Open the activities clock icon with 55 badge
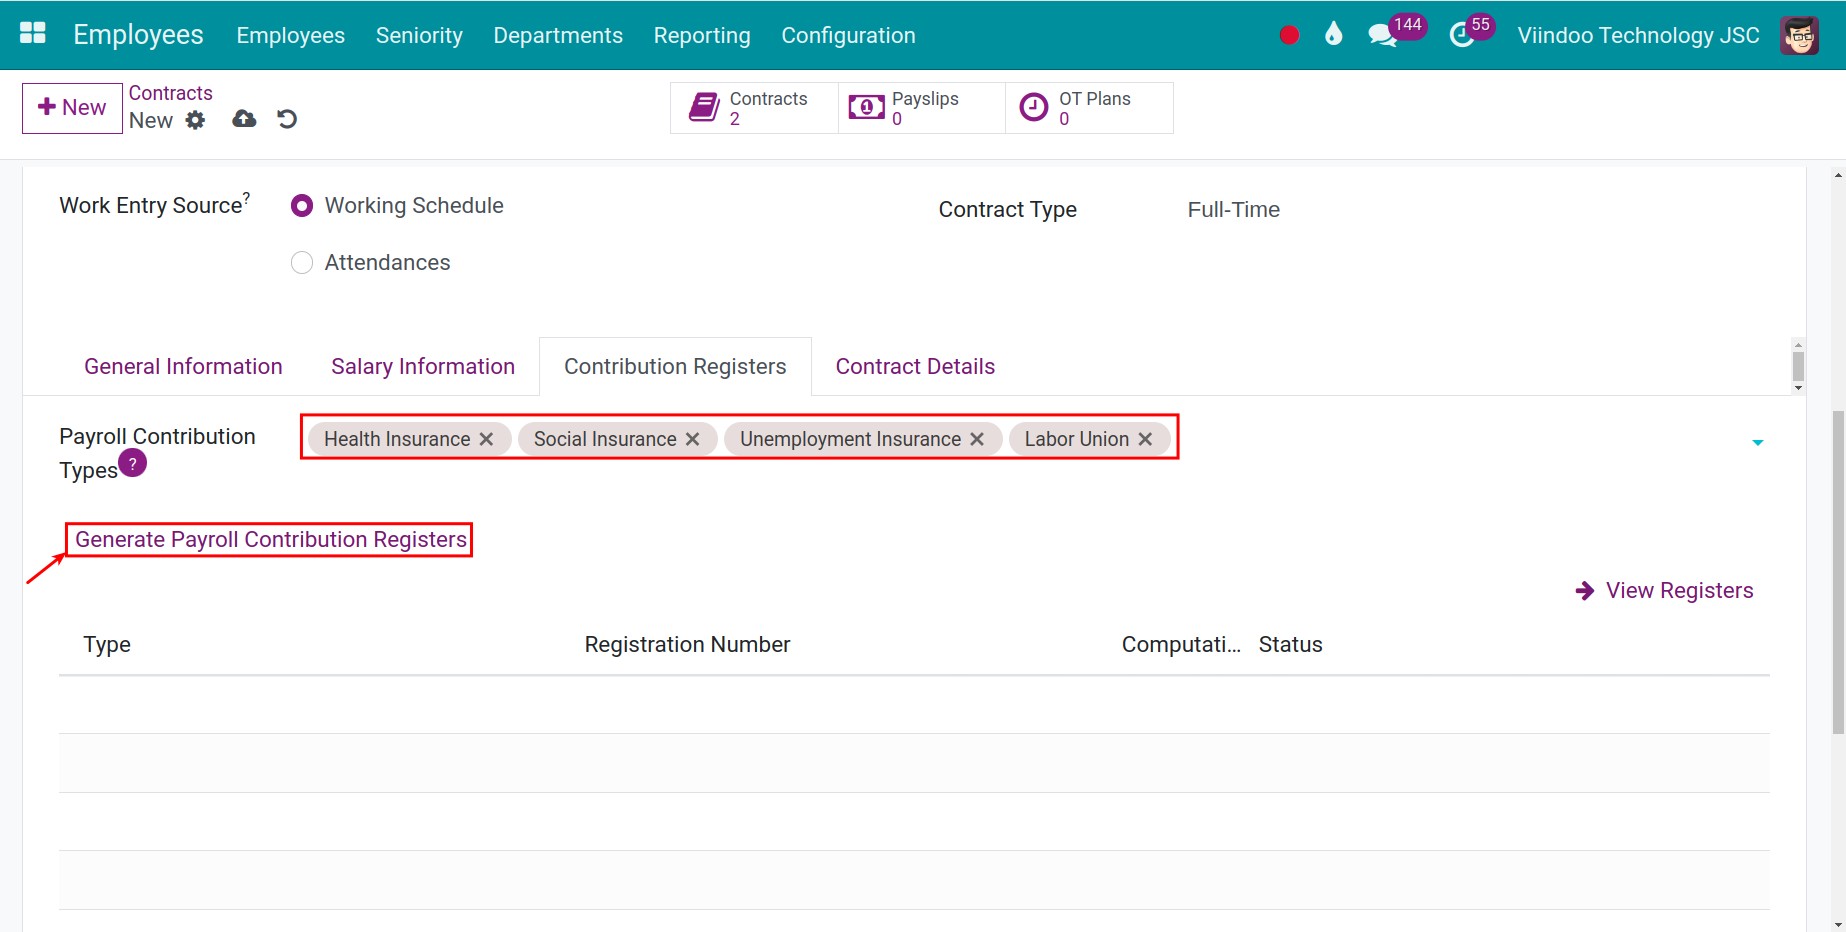Image resolution: width=1846 pixels, height=932 pixels. click(1461, 36)
